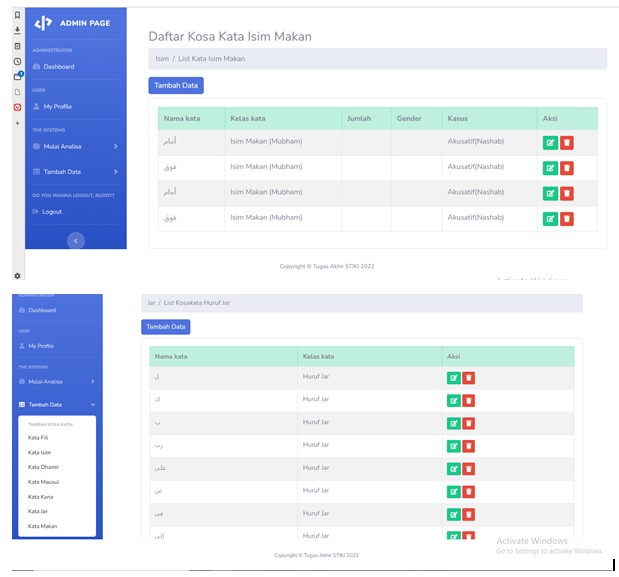Delete the رب Huruf Jar entry
Image resolution: width=619 pixels, height=577 pixels.
pyautogui.click(x=469, y=446)
